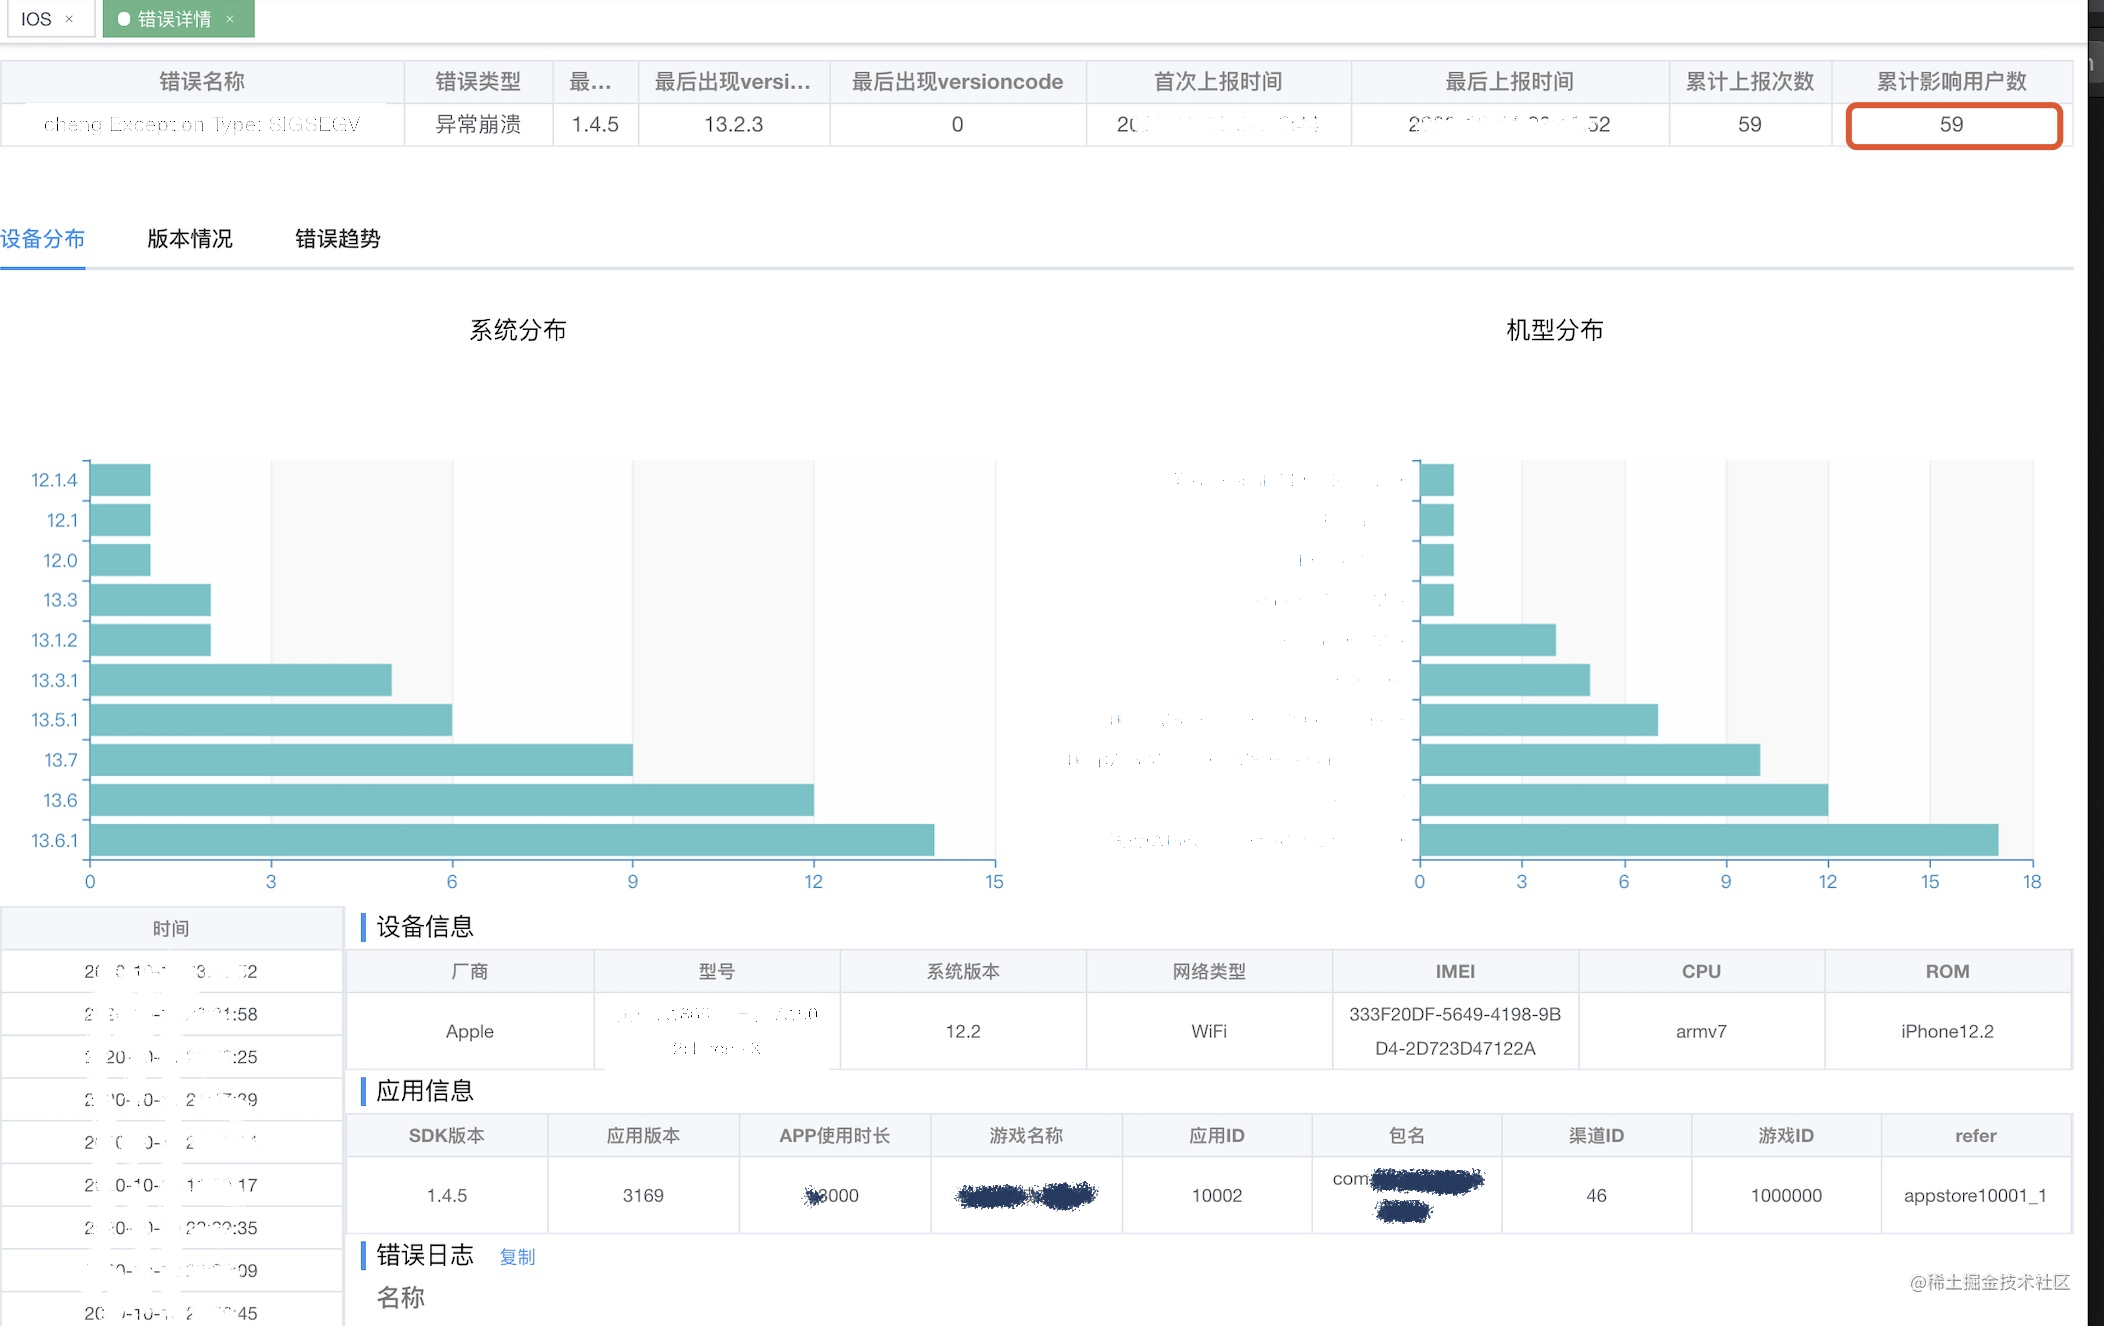Close the 错误详情 tab
Viewport: 2104px width, 1326px height.
point(229,18)
